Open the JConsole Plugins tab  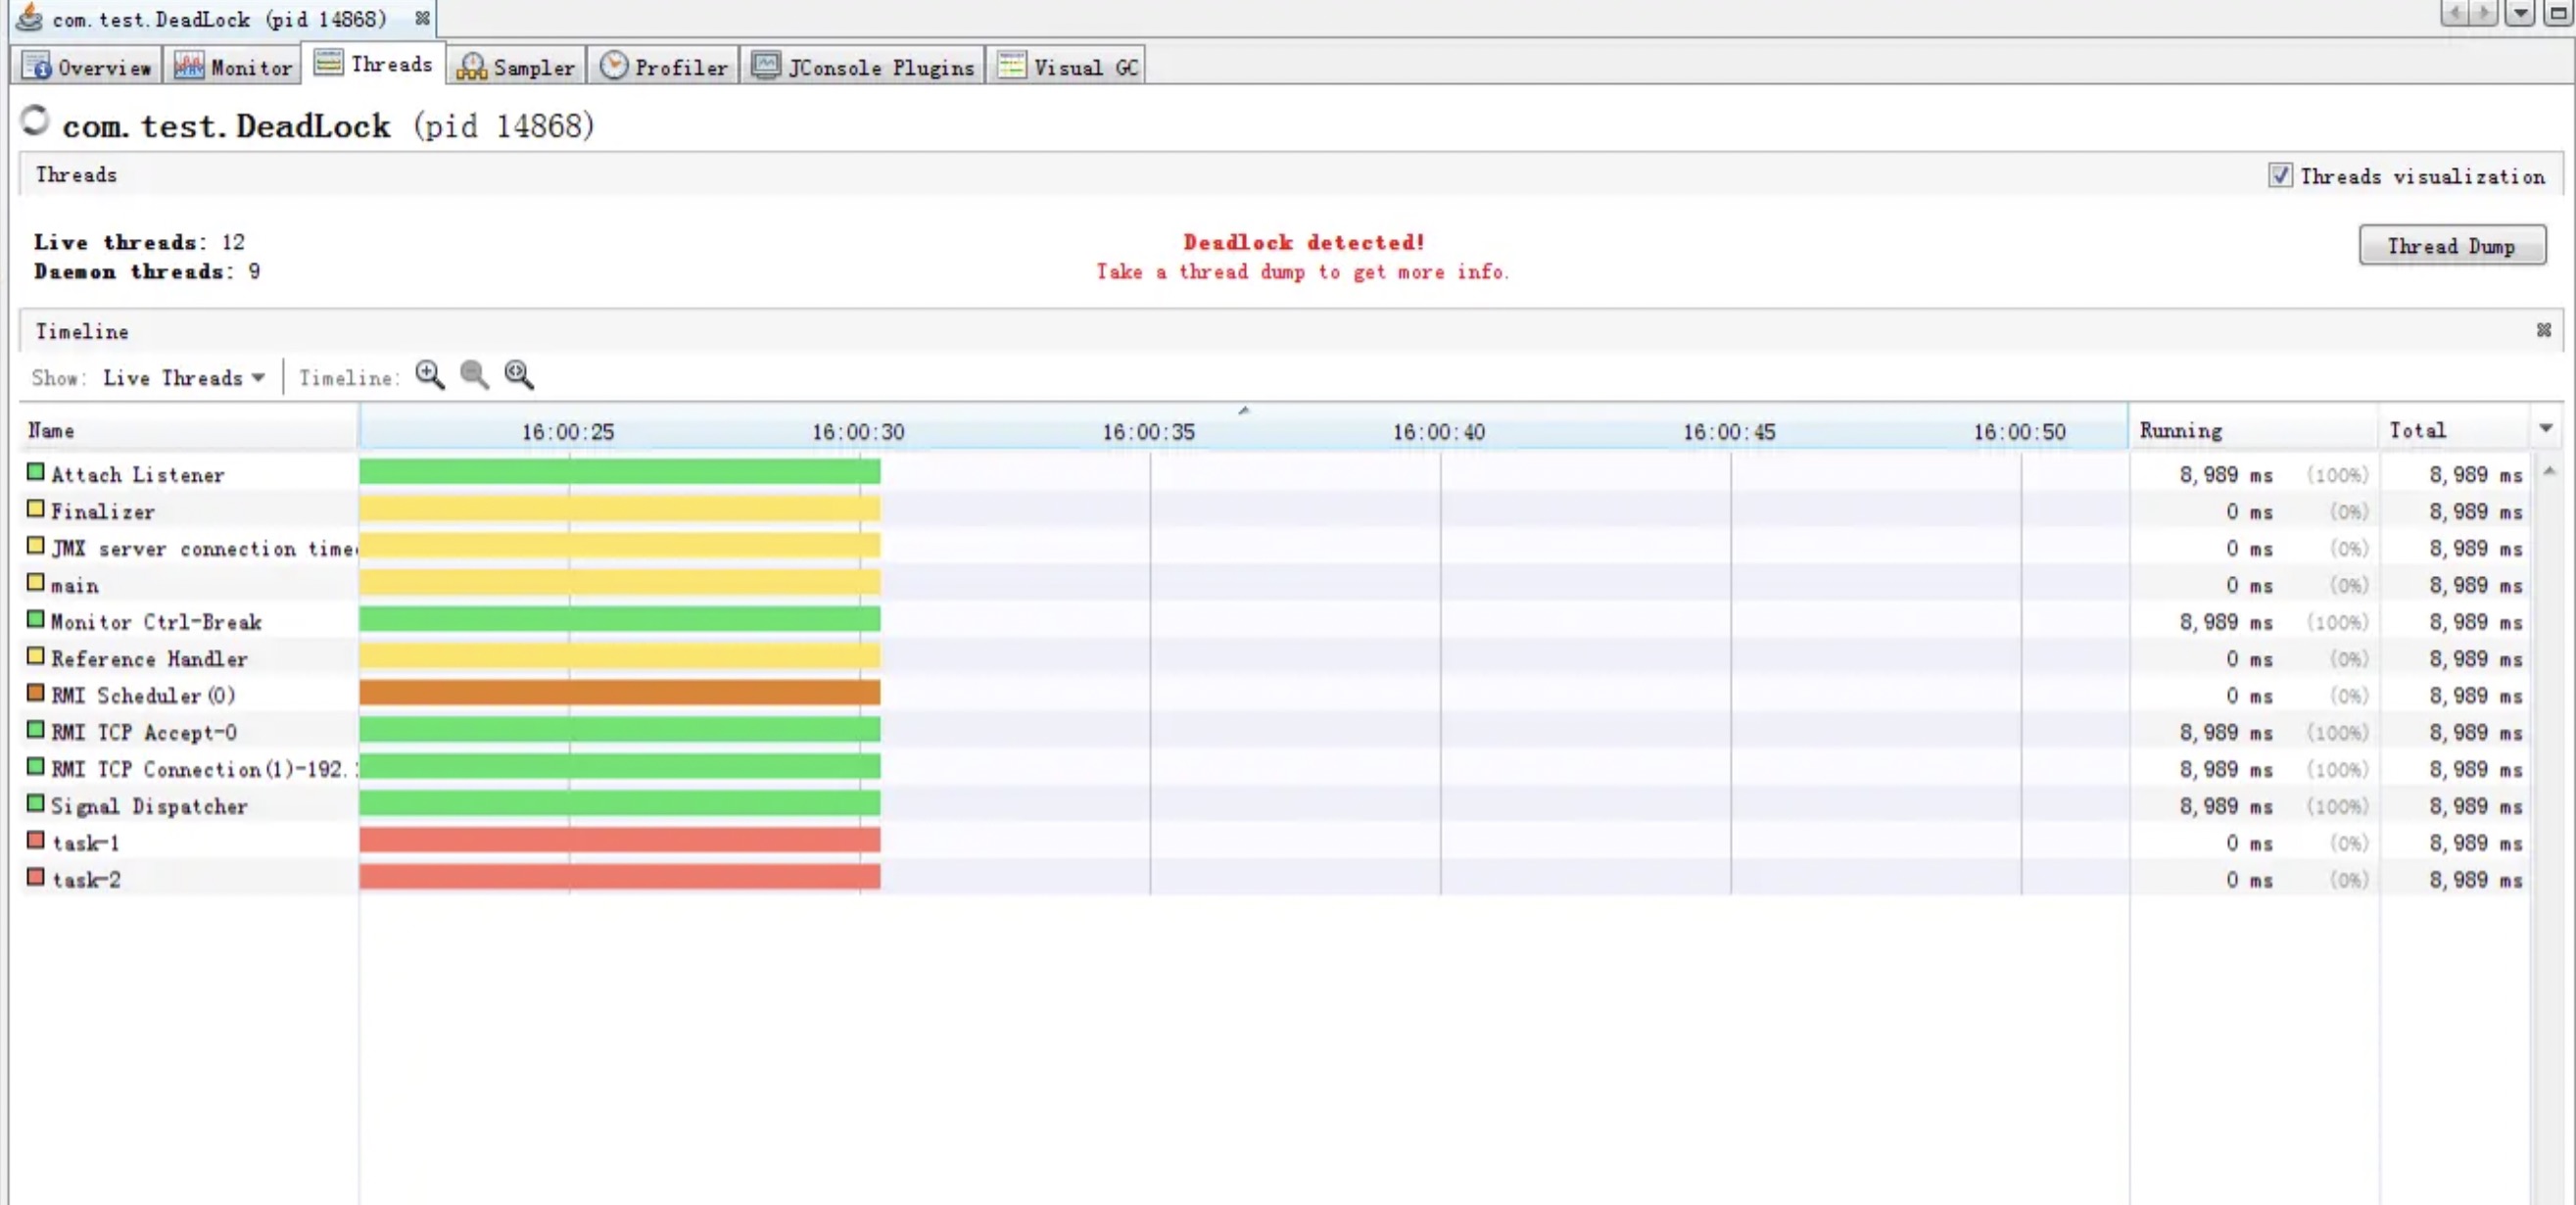[x=863, y=67]
